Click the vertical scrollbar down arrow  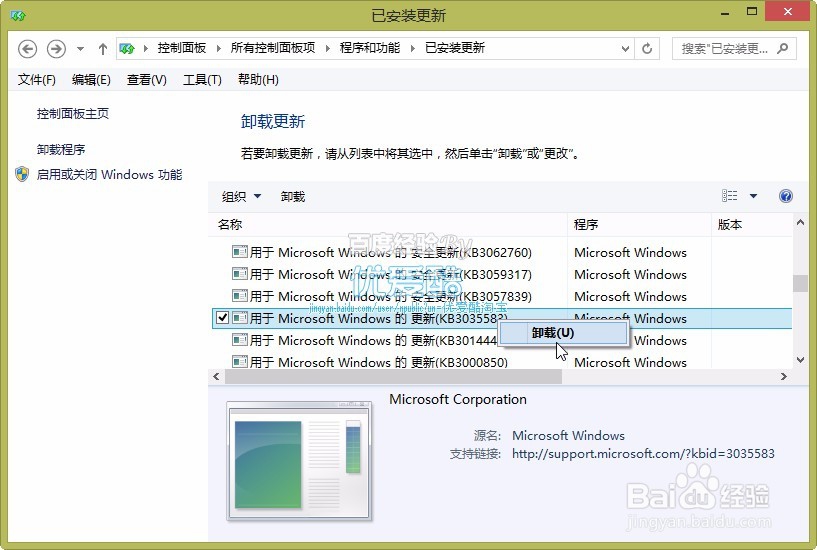800,359
